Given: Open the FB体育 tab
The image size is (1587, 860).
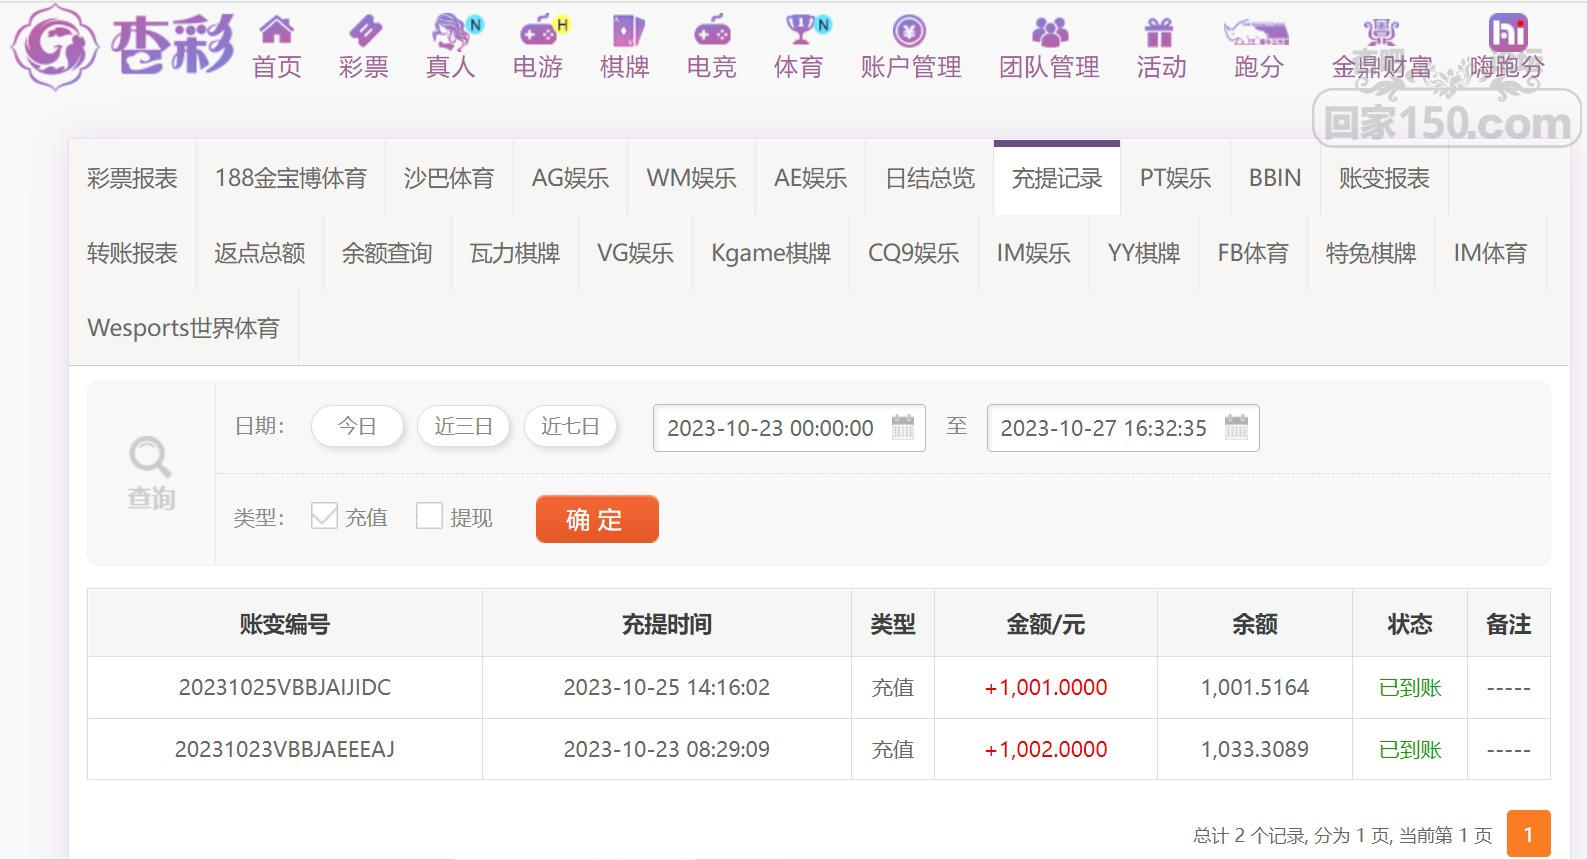Looking at the screenshot, I should pos(1253,253).
